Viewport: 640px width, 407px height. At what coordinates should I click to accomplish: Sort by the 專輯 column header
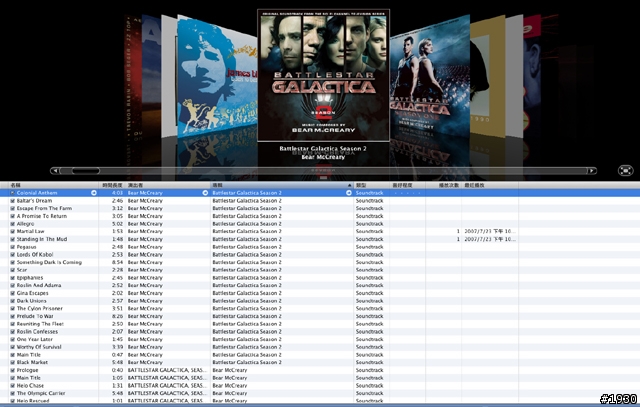coord(282,185)
